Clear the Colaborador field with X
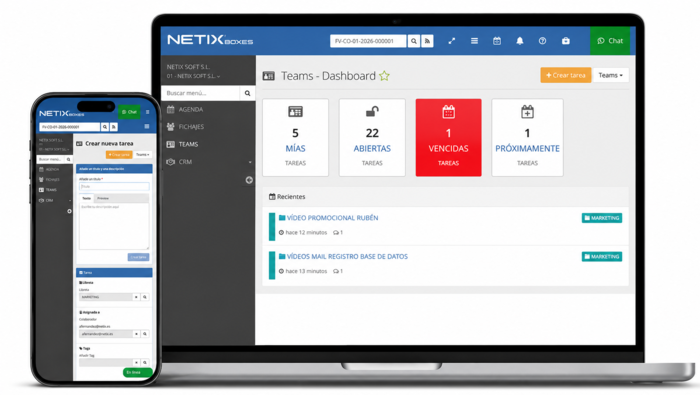The image size is (700, 395). pyautogui.click(x=136, y=334)
